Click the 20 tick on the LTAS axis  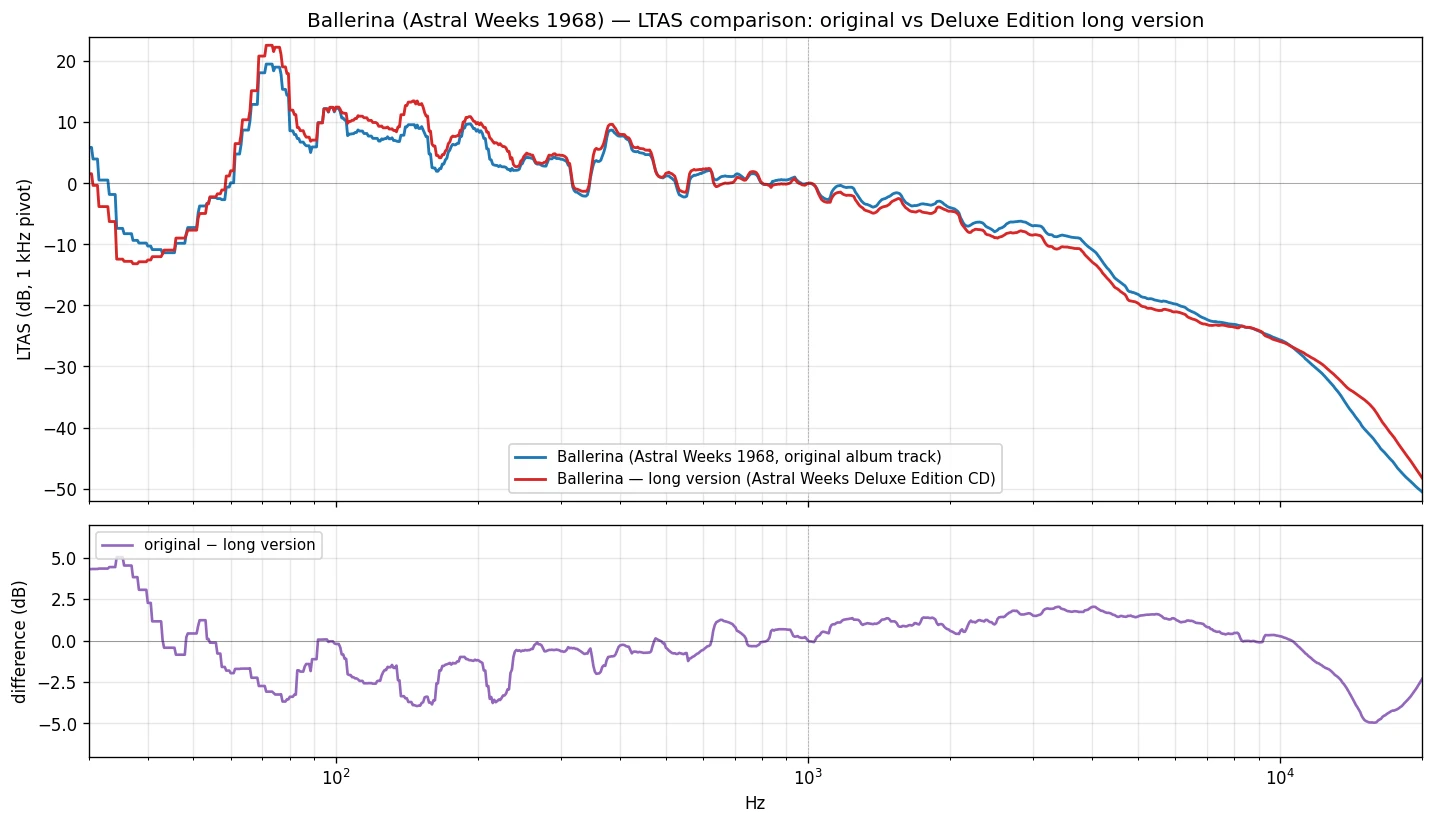70,61
